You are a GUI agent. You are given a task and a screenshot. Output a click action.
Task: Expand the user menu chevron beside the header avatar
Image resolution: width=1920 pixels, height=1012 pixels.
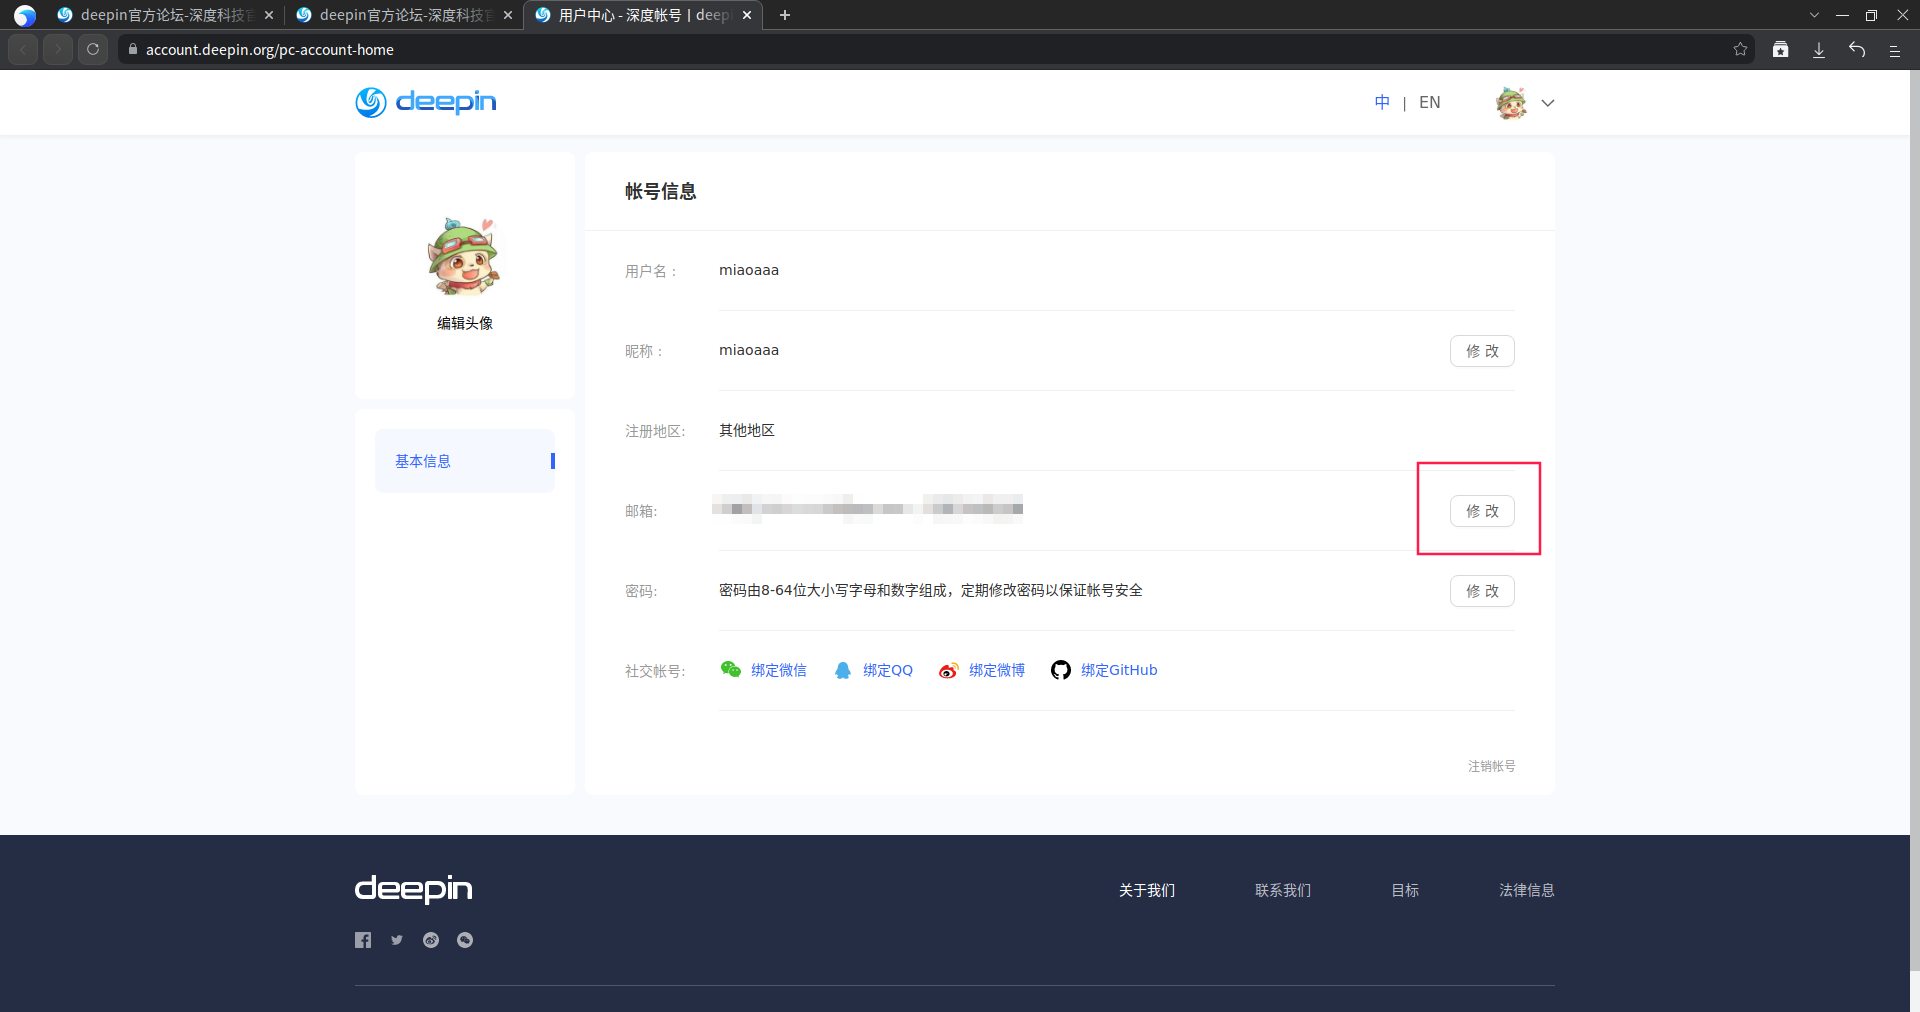(1548, 103)
